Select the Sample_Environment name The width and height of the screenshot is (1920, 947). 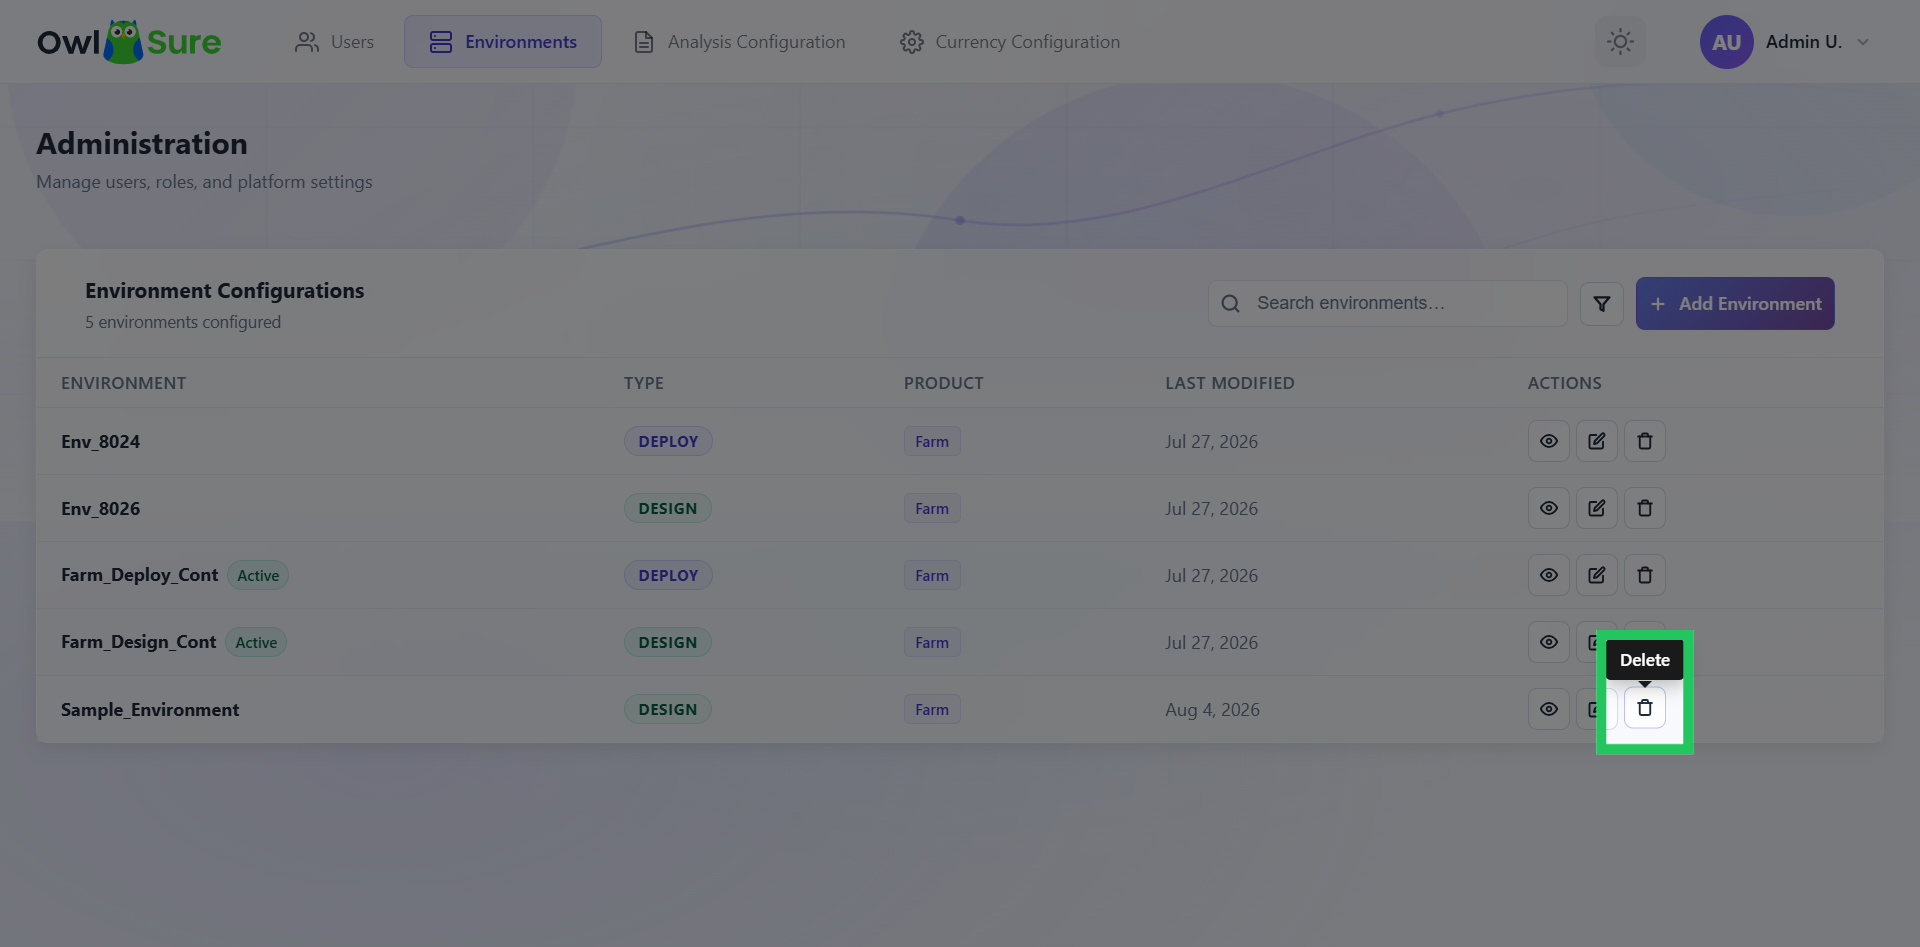[150, 709]
